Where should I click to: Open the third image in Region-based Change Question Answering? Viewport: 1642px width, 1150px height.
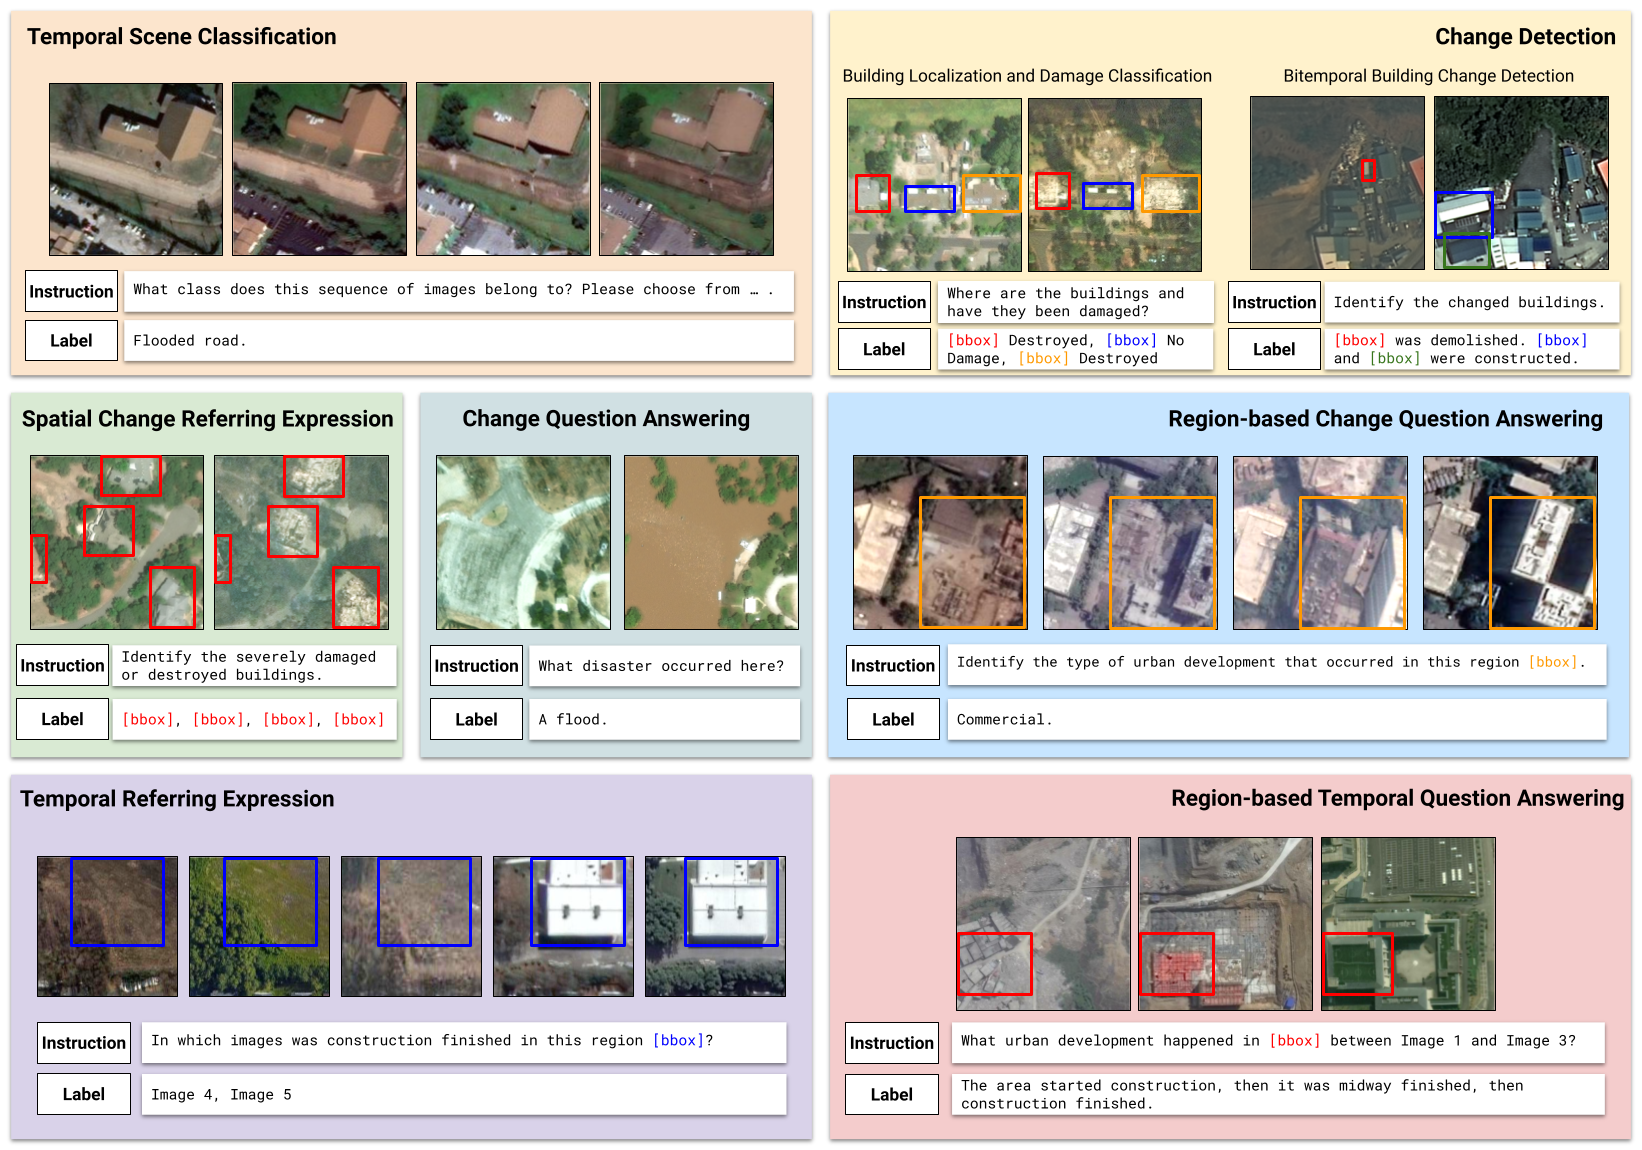pyautogui.click(x=1320, y=542)
